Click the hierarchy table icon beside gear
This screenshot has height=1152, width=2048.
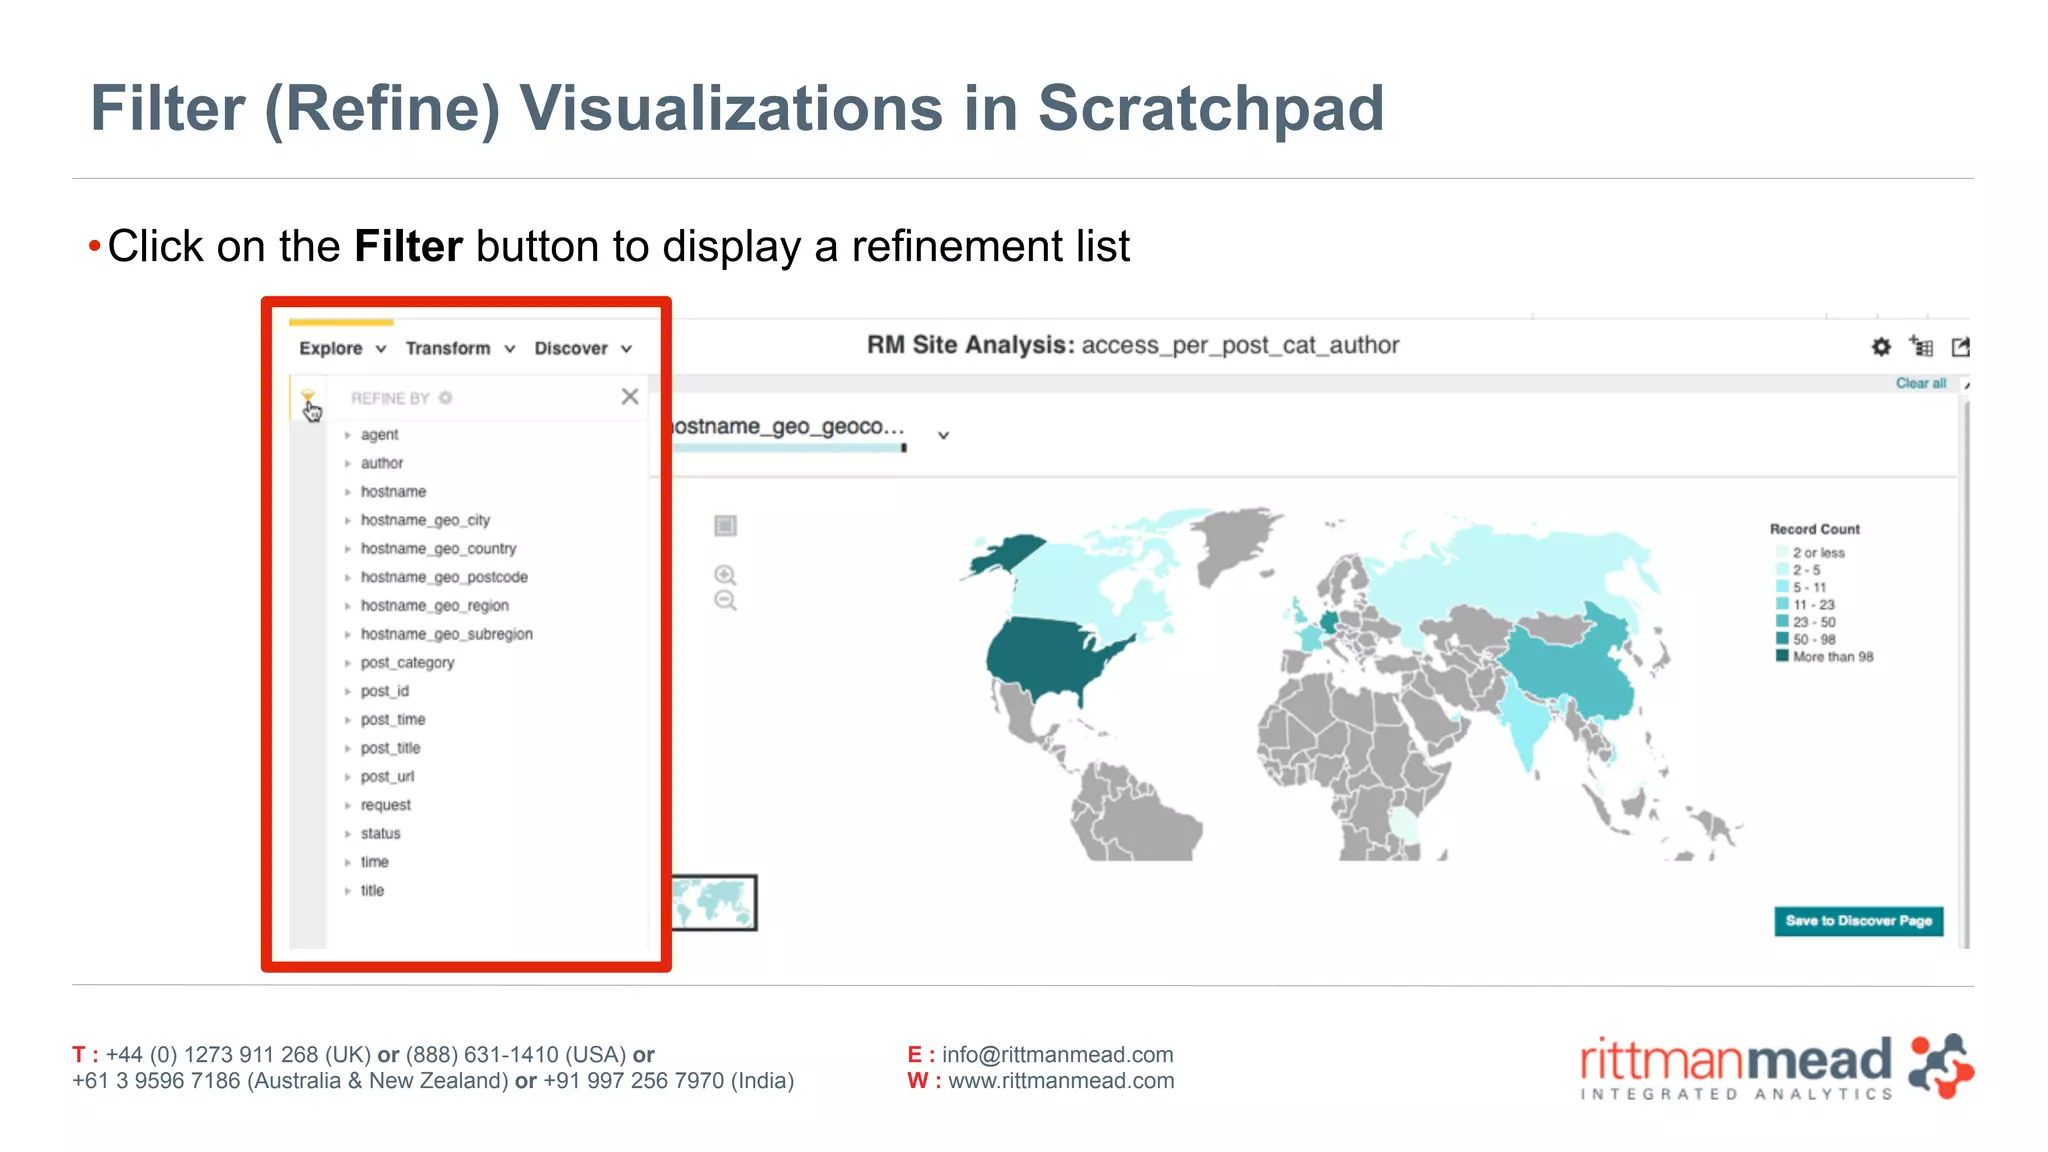(x=1921, y=347)
